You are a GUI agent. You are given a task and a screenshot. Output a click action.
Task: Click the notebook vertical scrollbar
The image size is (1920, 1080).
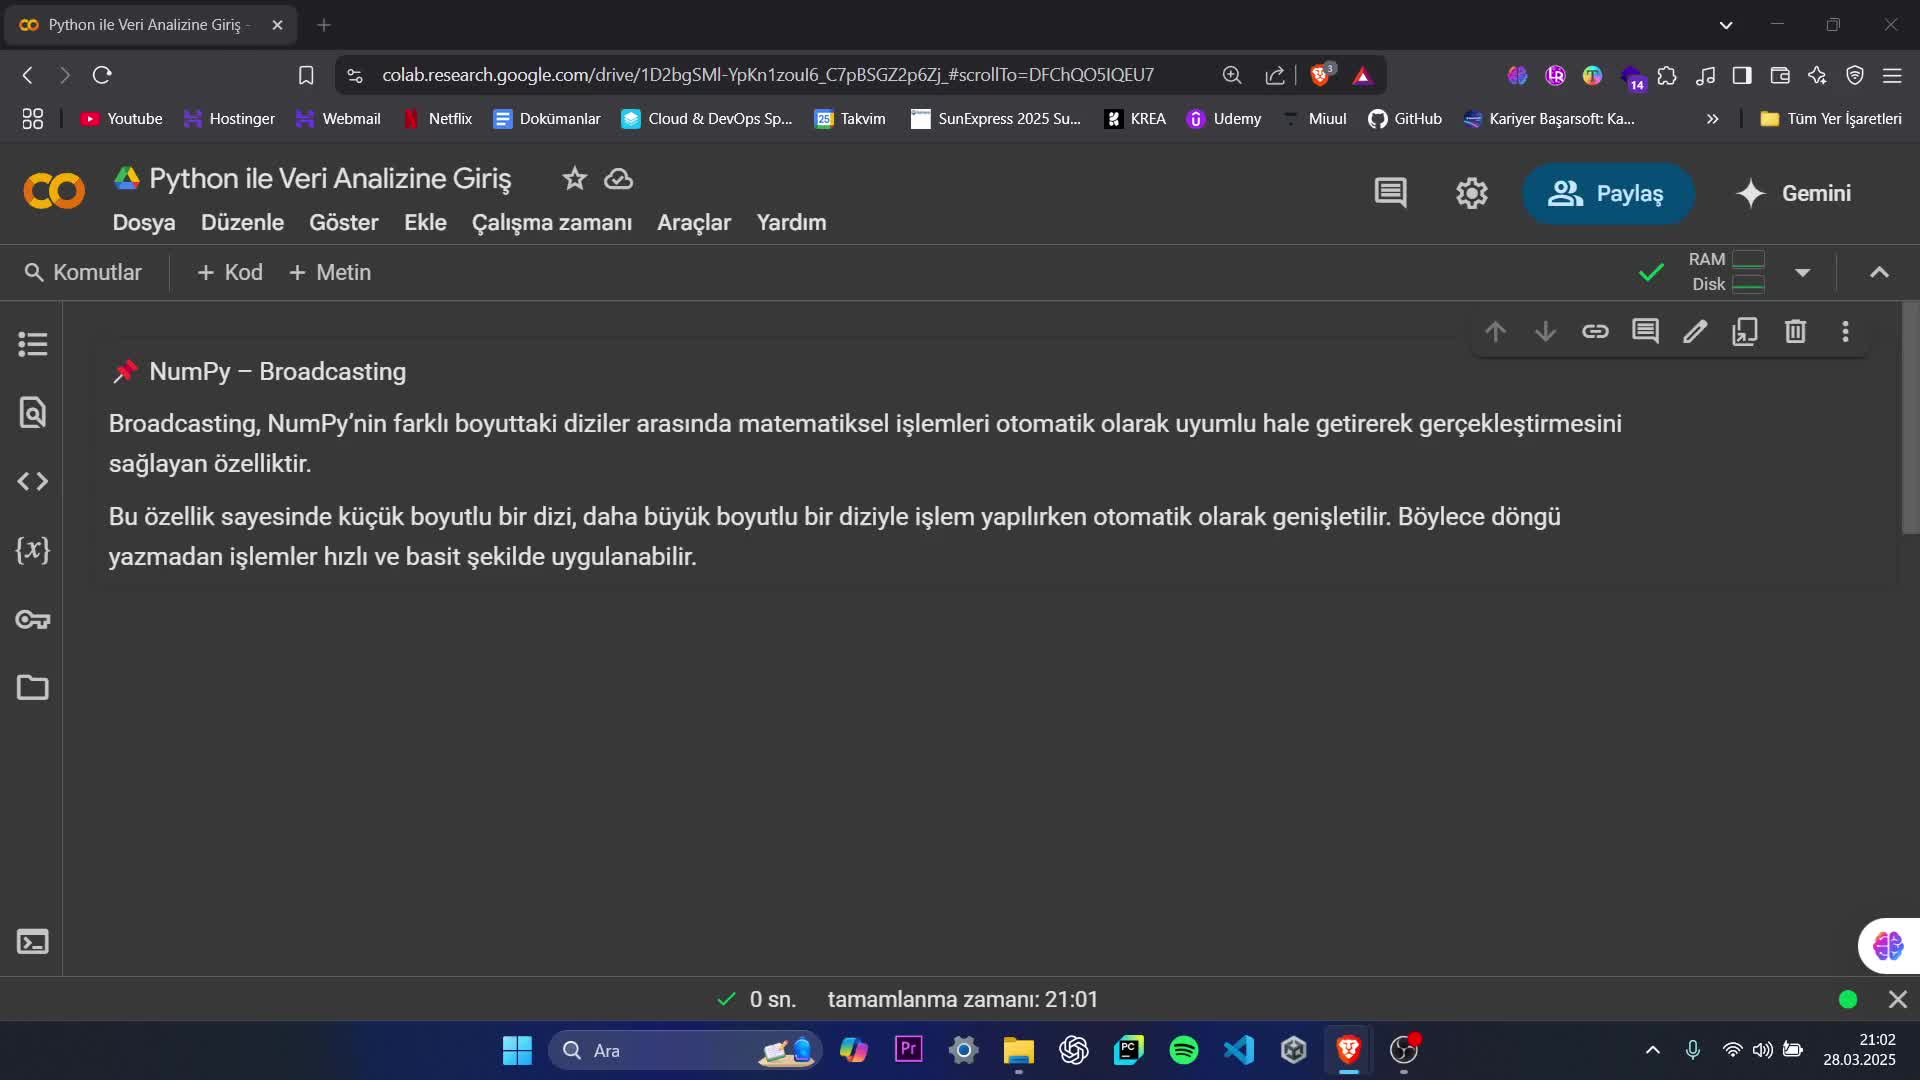tap(1910, 418)
